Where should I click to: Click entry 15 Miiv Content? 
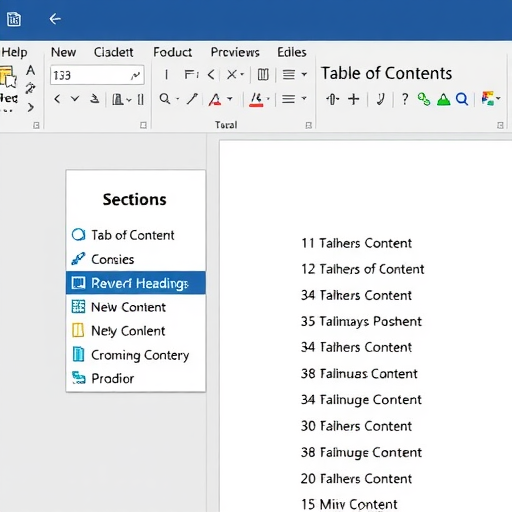[x=349, y=504]
